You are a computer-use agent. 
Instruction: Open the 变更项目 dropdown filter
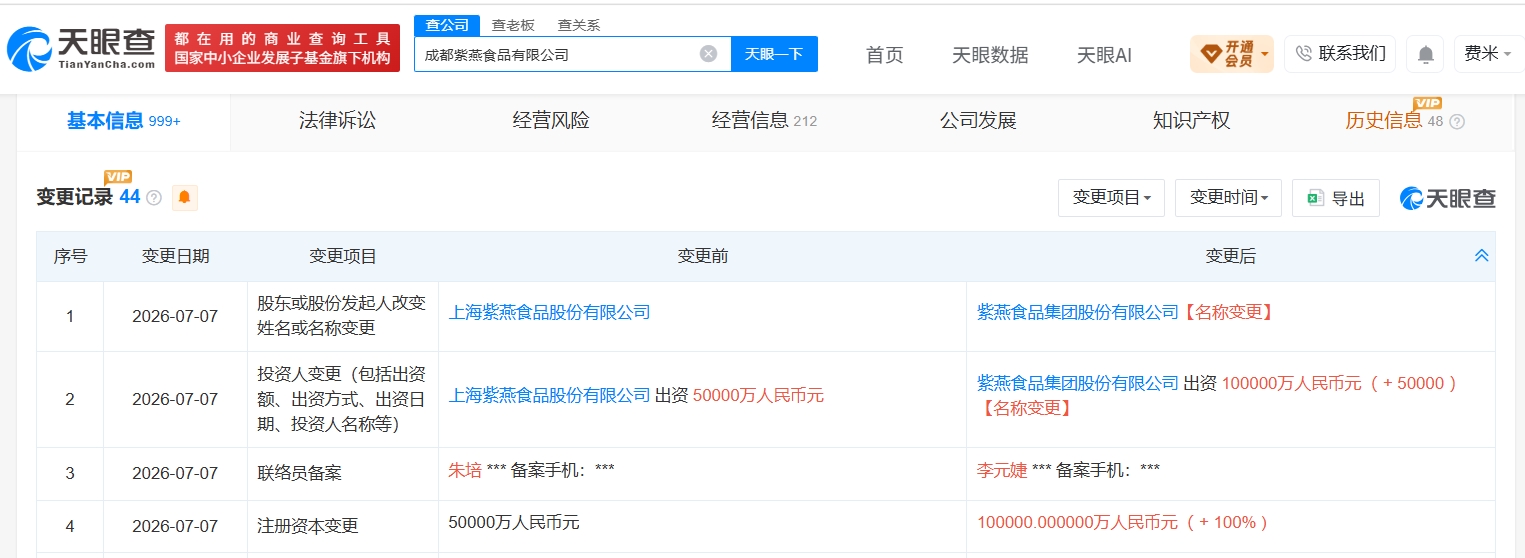coord(1111,198)
